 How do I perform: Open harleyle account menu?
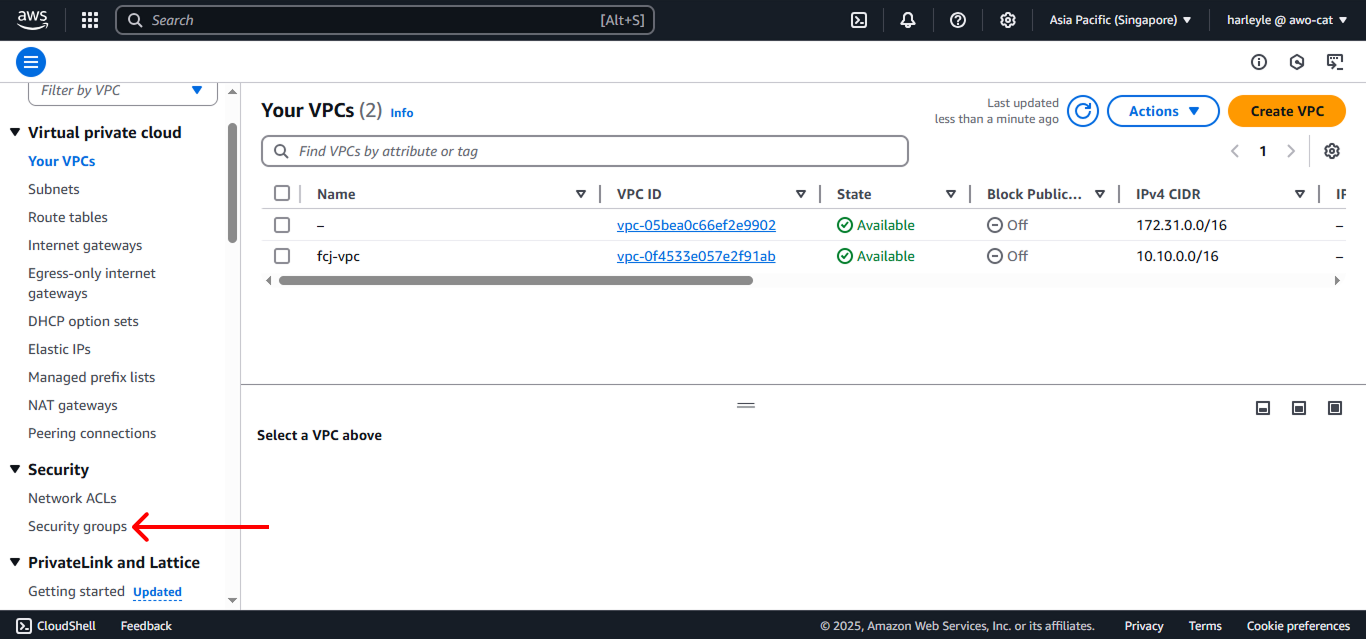(1287, 20)
